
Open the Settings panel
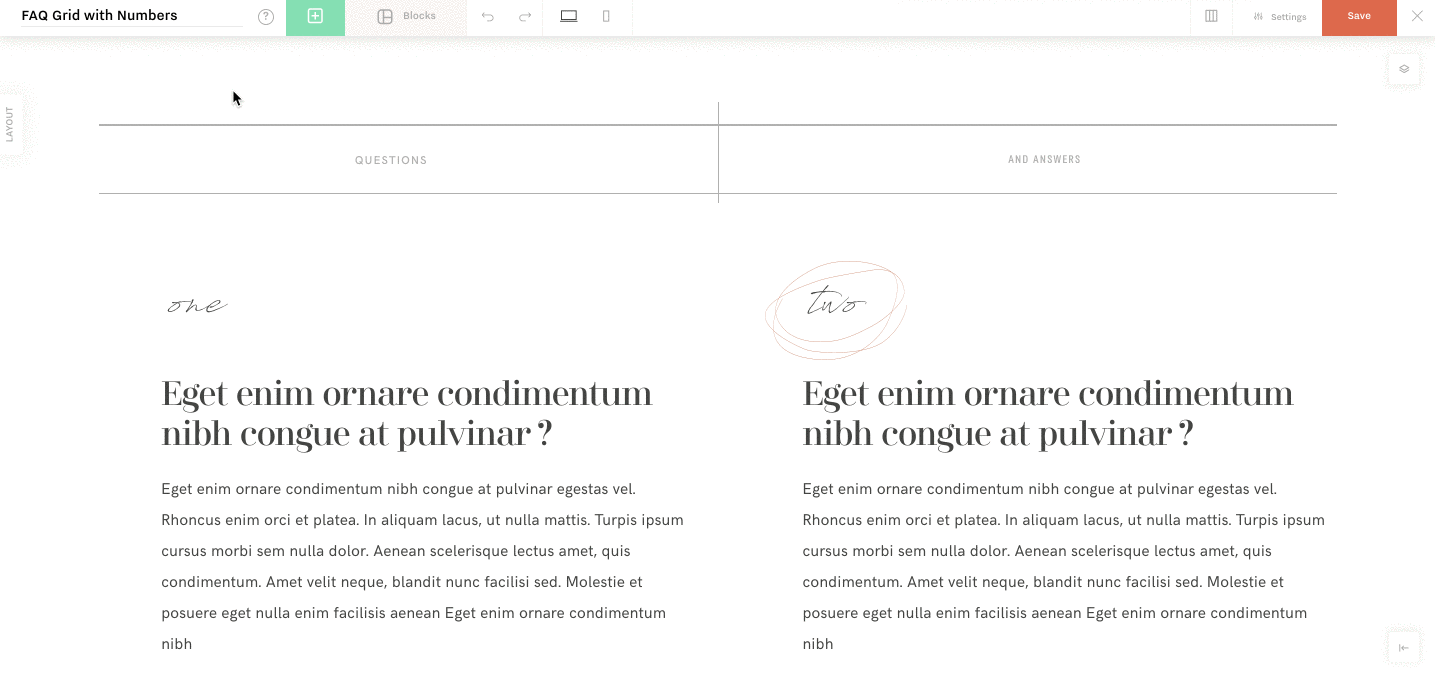click(1280, 17)
